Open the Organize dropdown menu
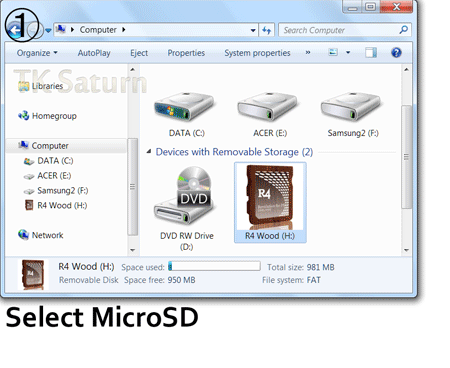 click(37, 53)
